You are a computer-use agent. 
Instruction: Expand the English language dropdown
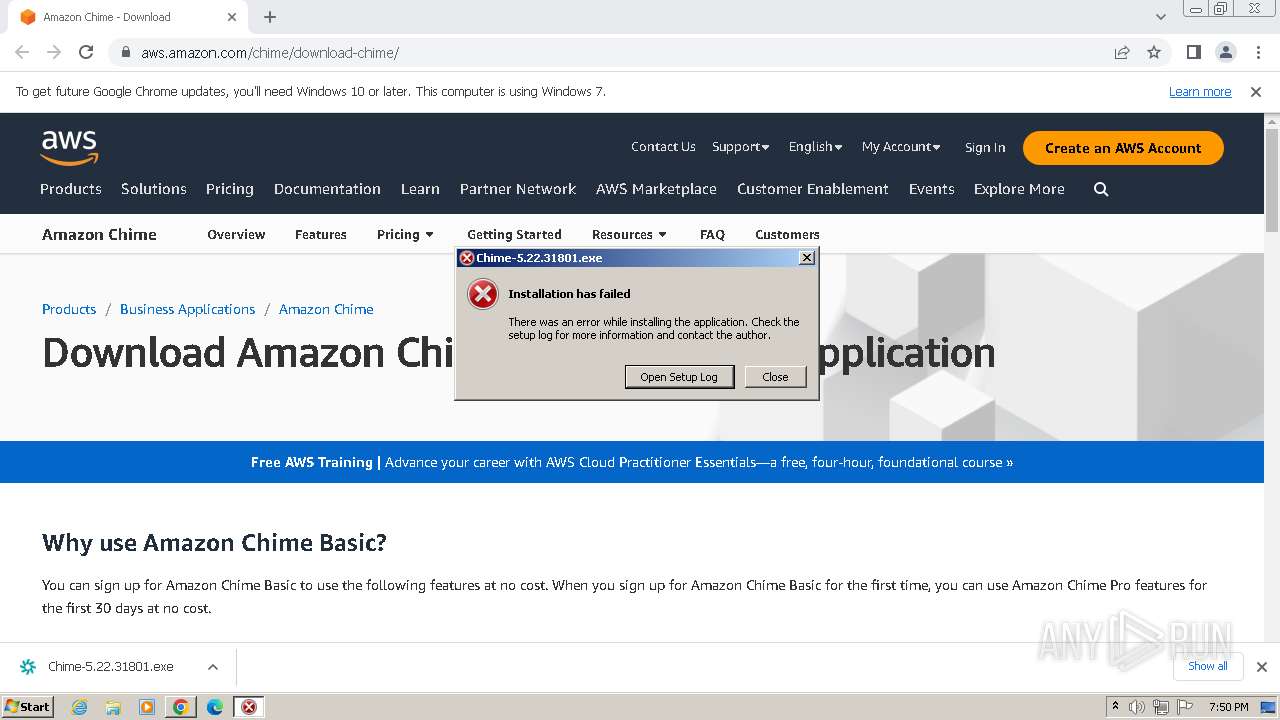815,147
